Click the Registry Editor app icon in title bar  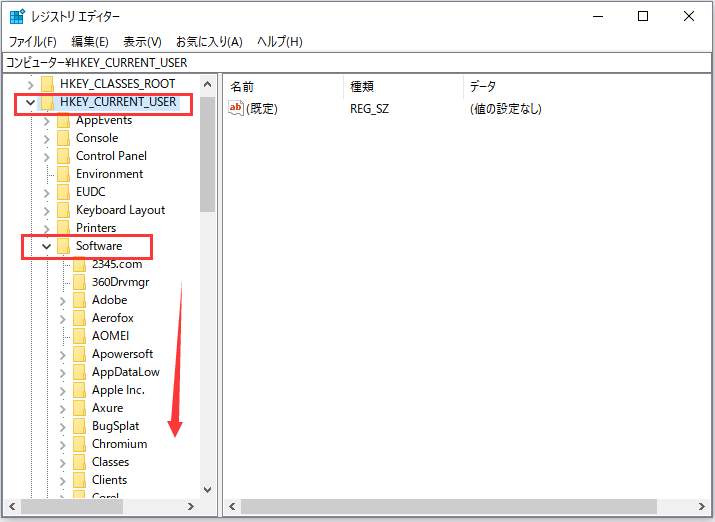[17, 16]
